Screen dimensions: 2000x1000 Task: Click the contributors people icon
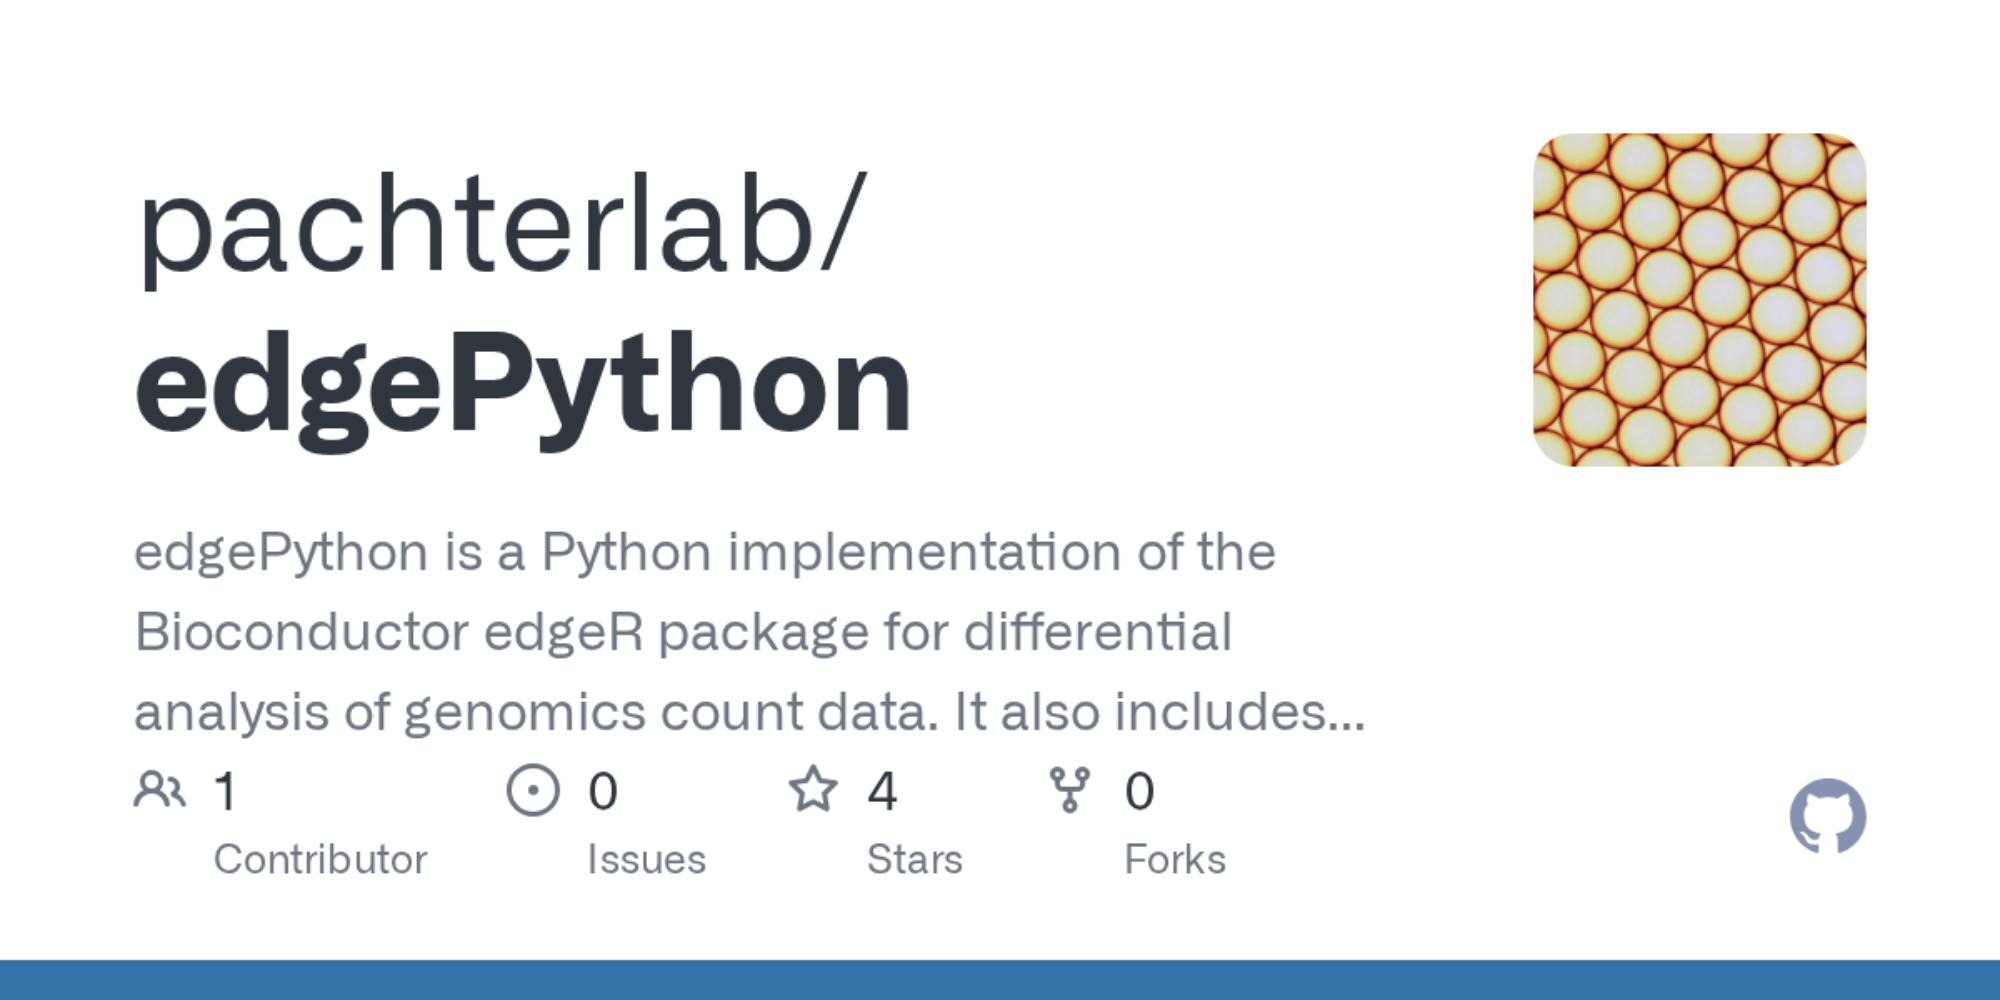click(x=160, y=790)
